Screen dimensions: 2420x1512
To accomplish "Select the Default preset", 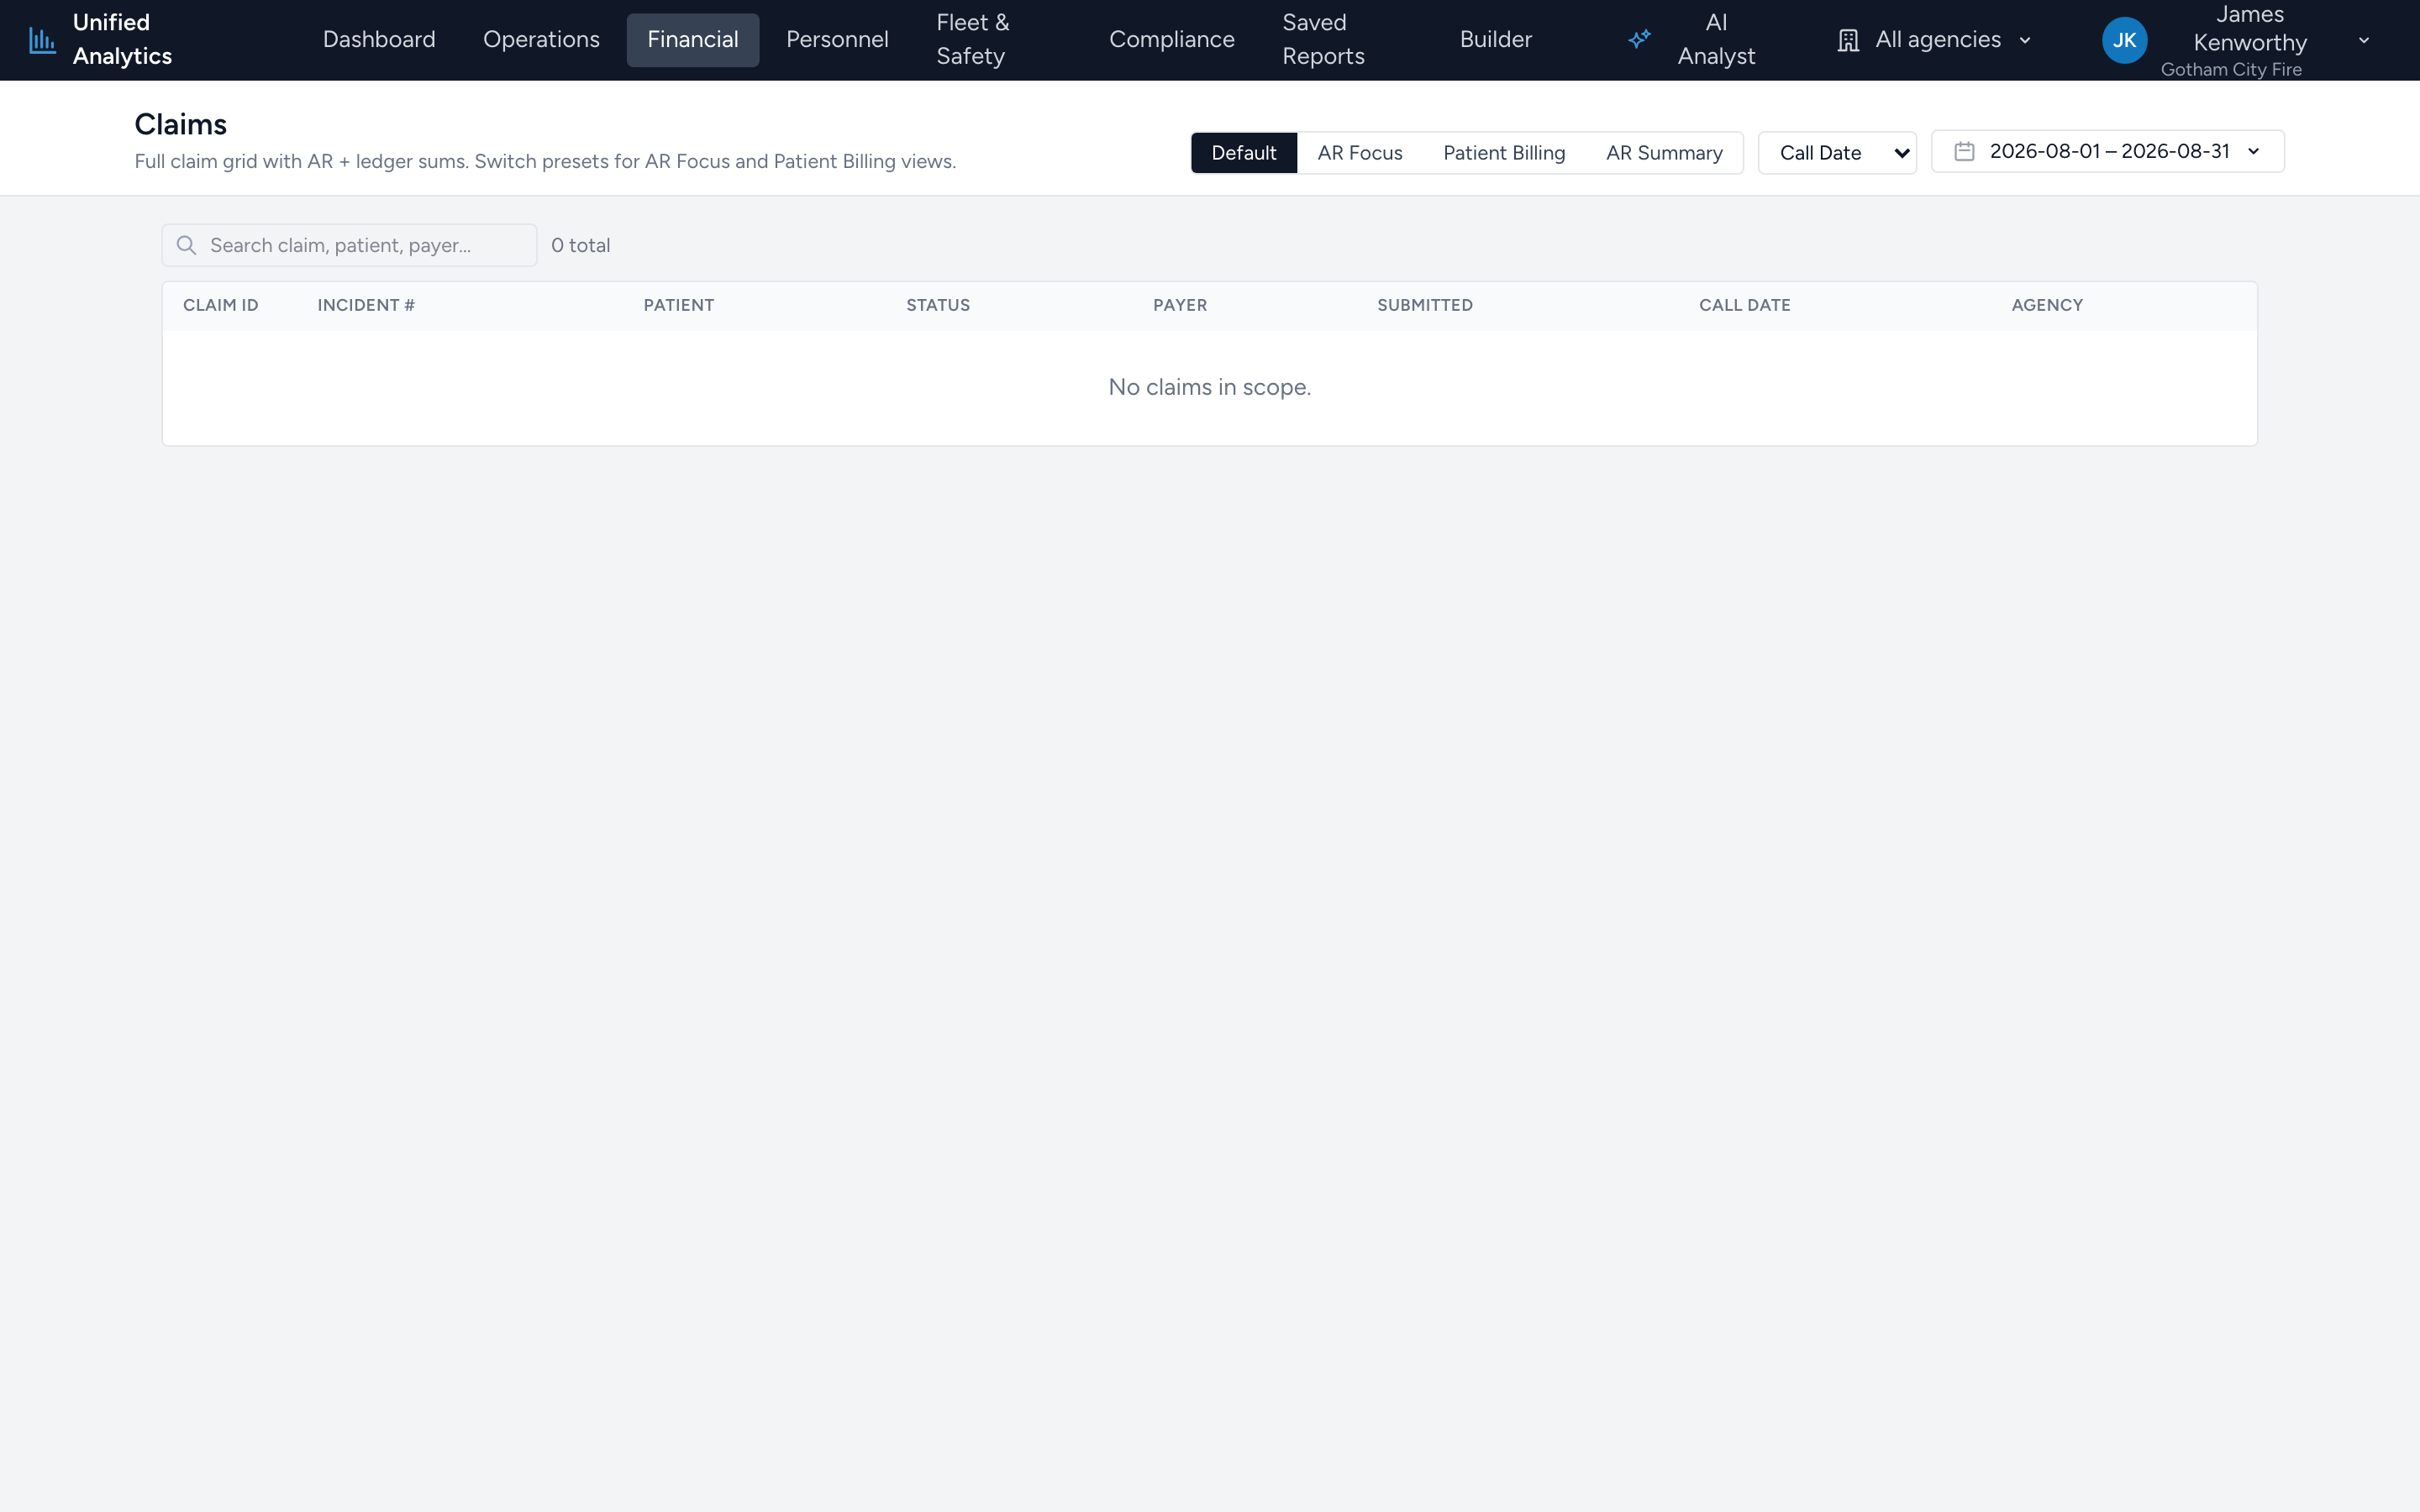I will [x=1243, y=153].
